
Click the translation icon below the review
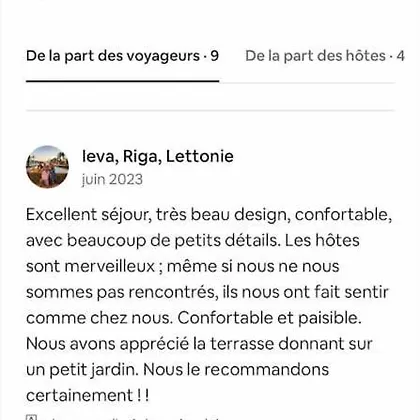pos(31,417)
